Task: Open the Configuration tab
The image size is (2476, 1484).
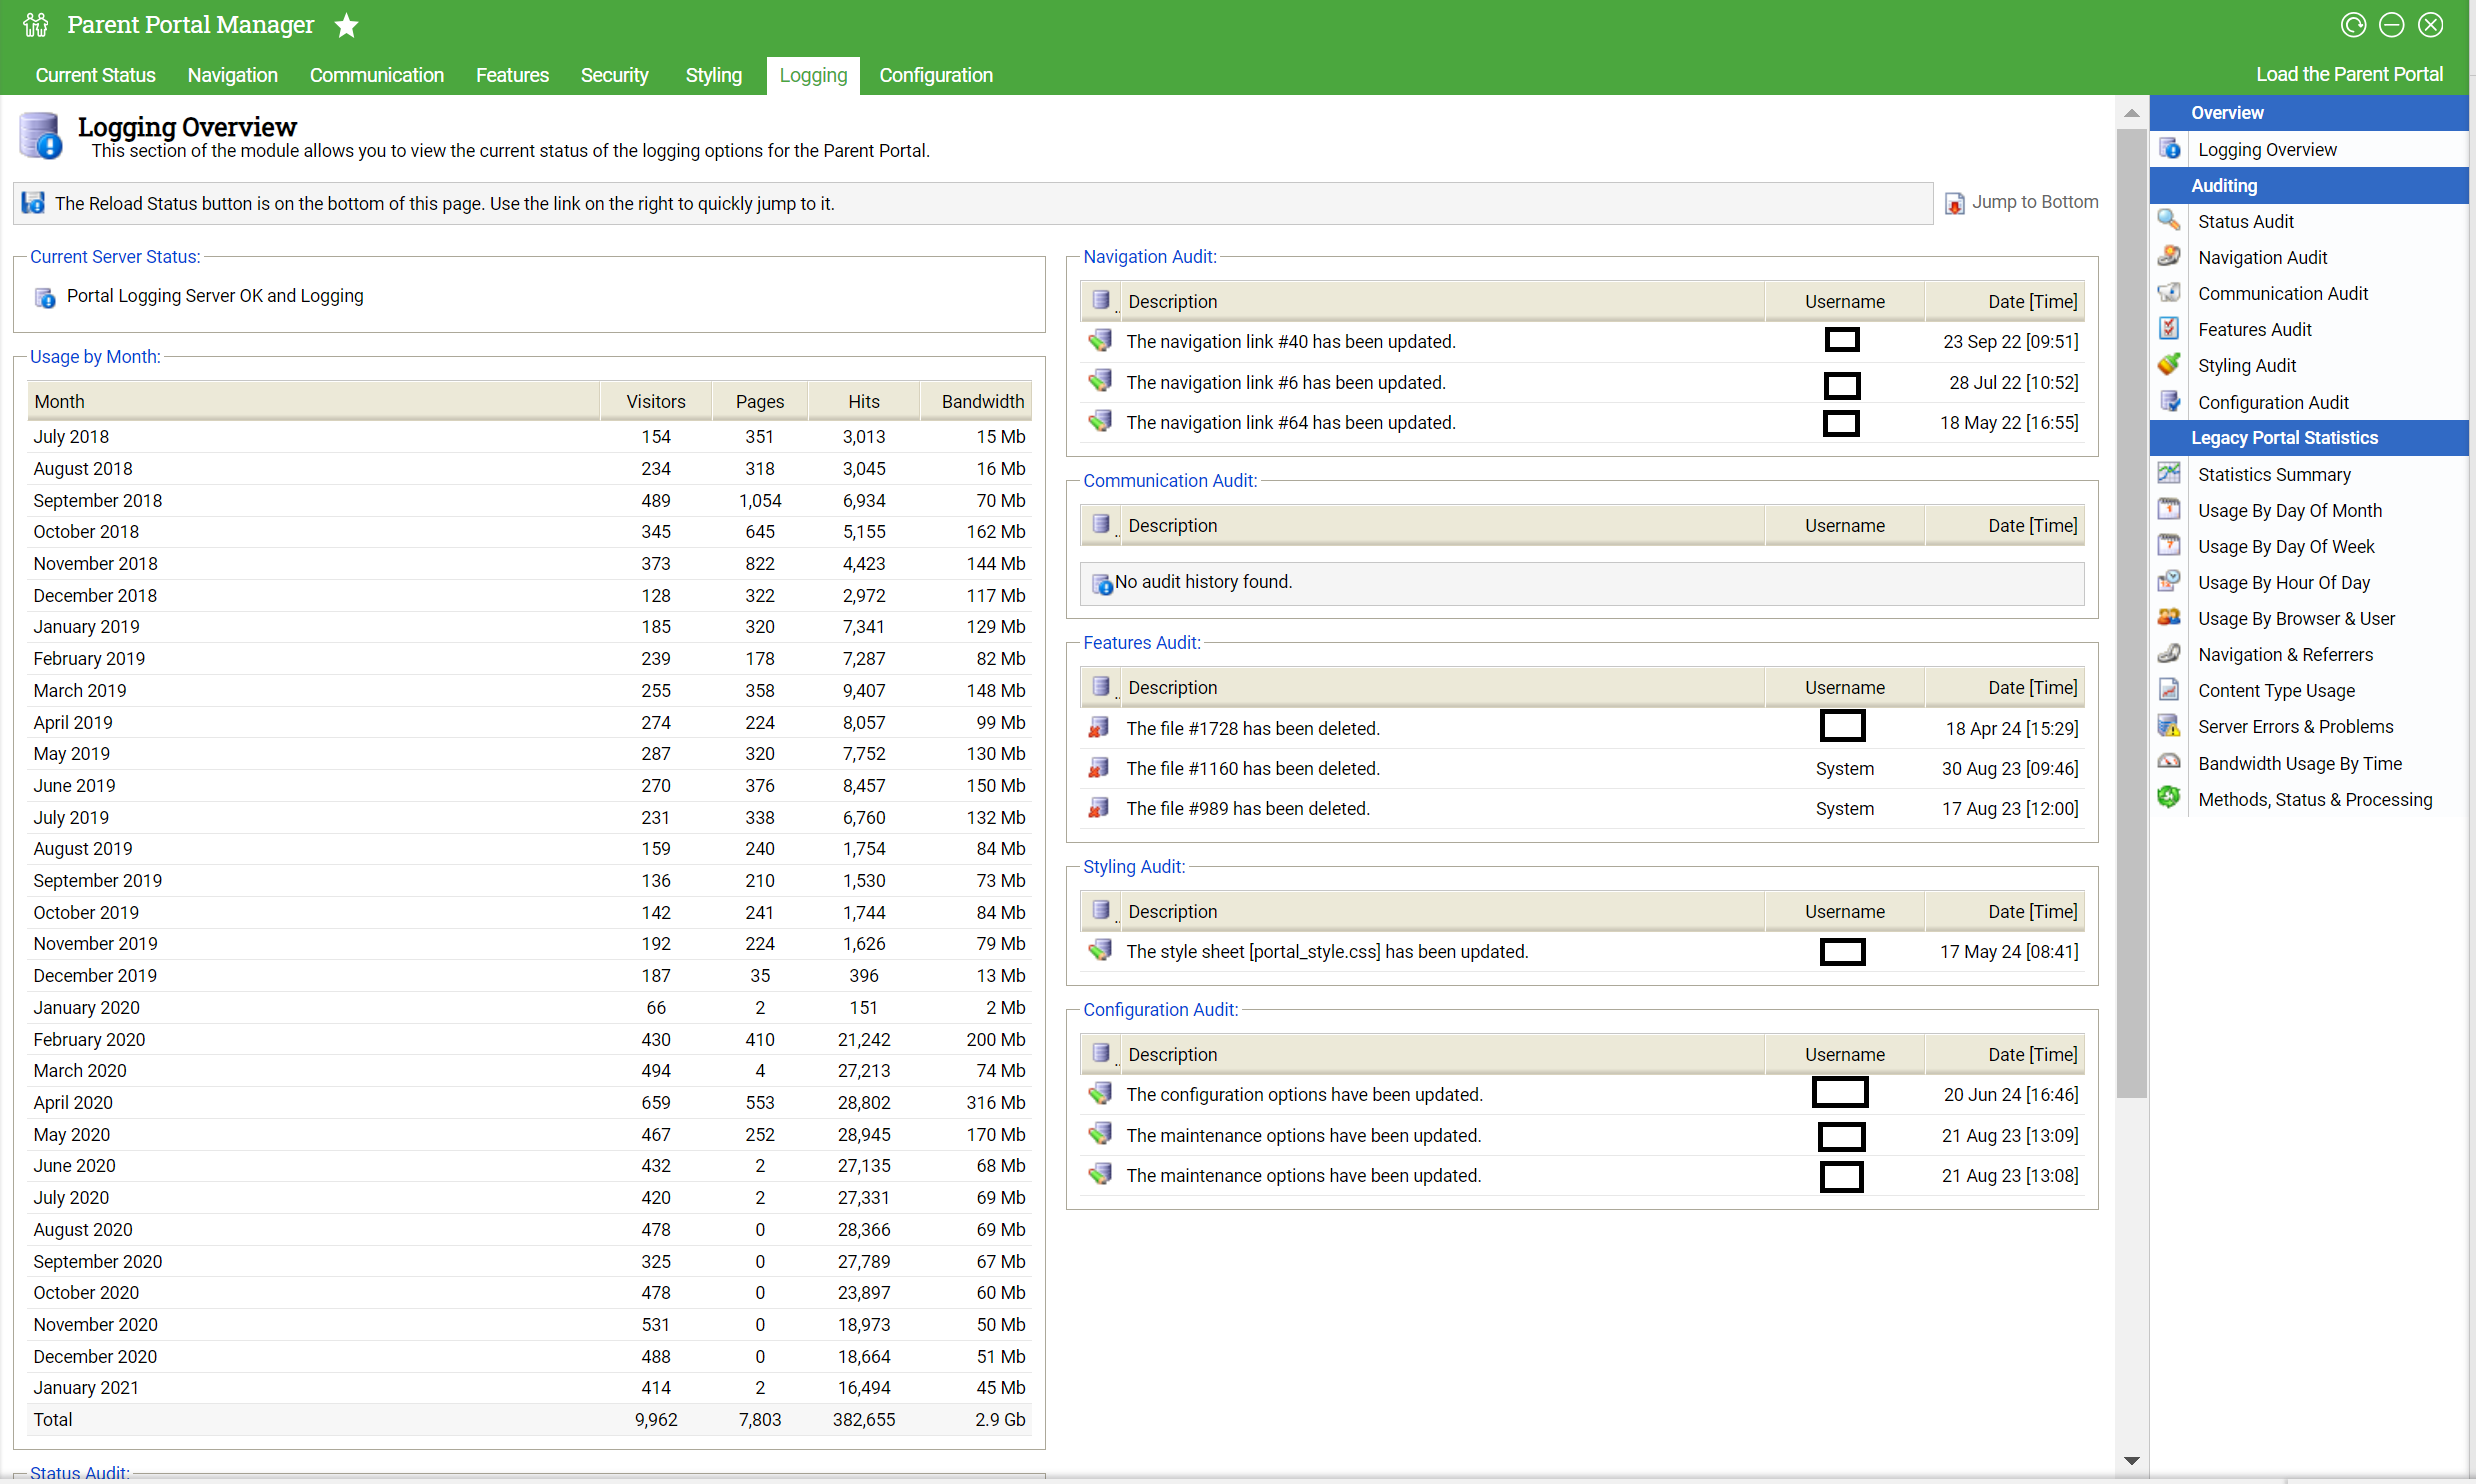Action: (x=935, y=75)
